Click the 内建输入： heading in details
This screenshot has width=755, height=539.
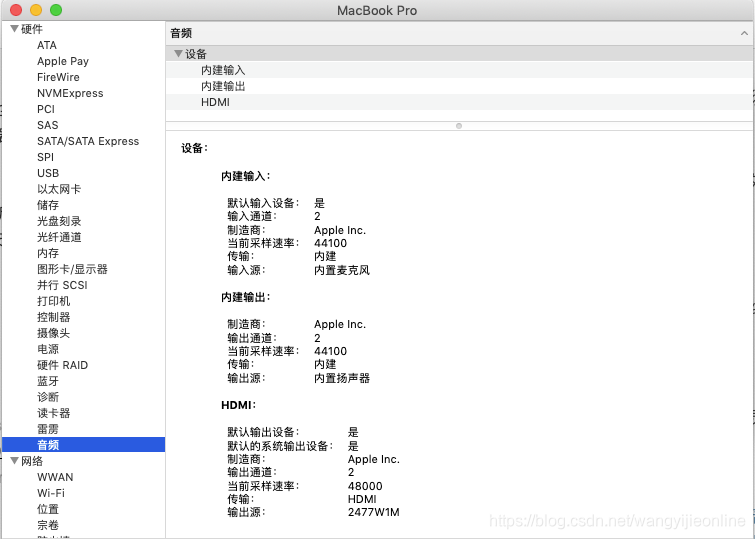[x=246, y=176]
